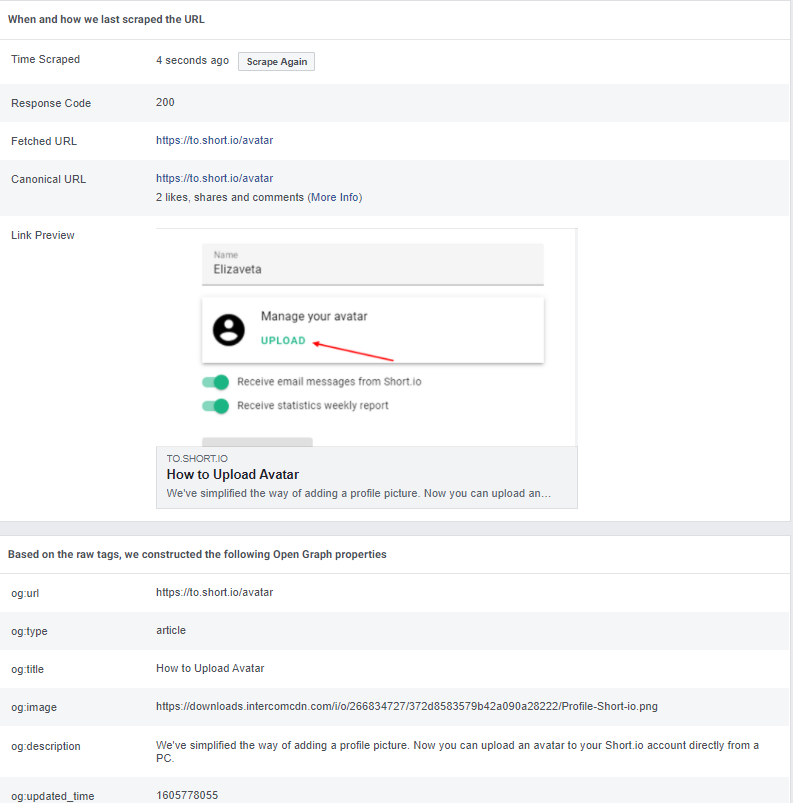Viewport: 793px width, 803px height.
Task: Click the og:title property label
Action: (28, 669)
